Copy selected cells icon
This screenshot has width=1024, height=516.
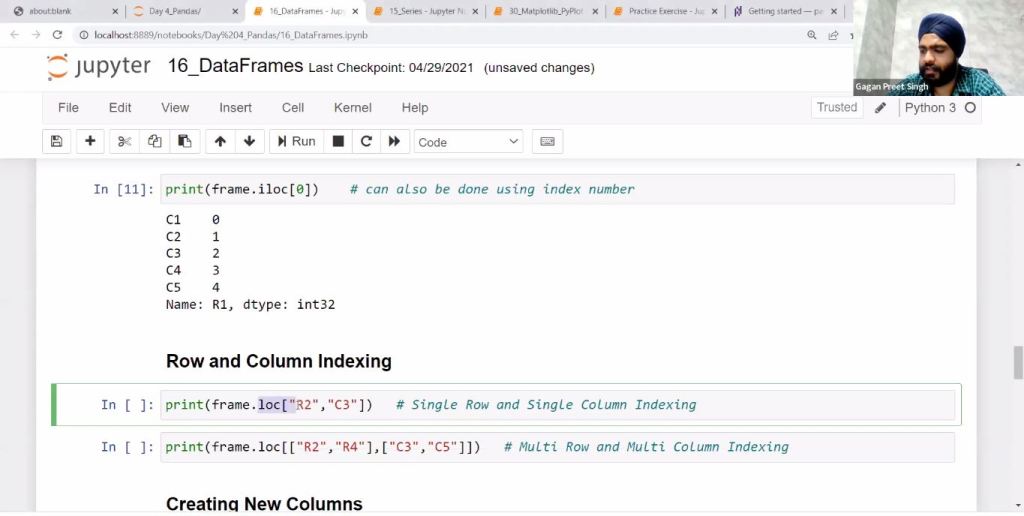tap(154, 142)
